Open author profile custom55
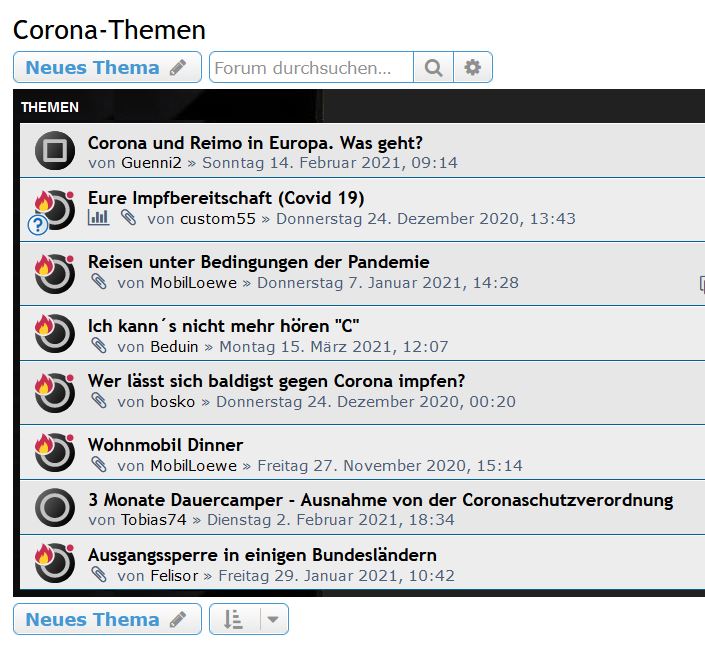The width and height of the screenshot is (705, 645). pos(218,219)
